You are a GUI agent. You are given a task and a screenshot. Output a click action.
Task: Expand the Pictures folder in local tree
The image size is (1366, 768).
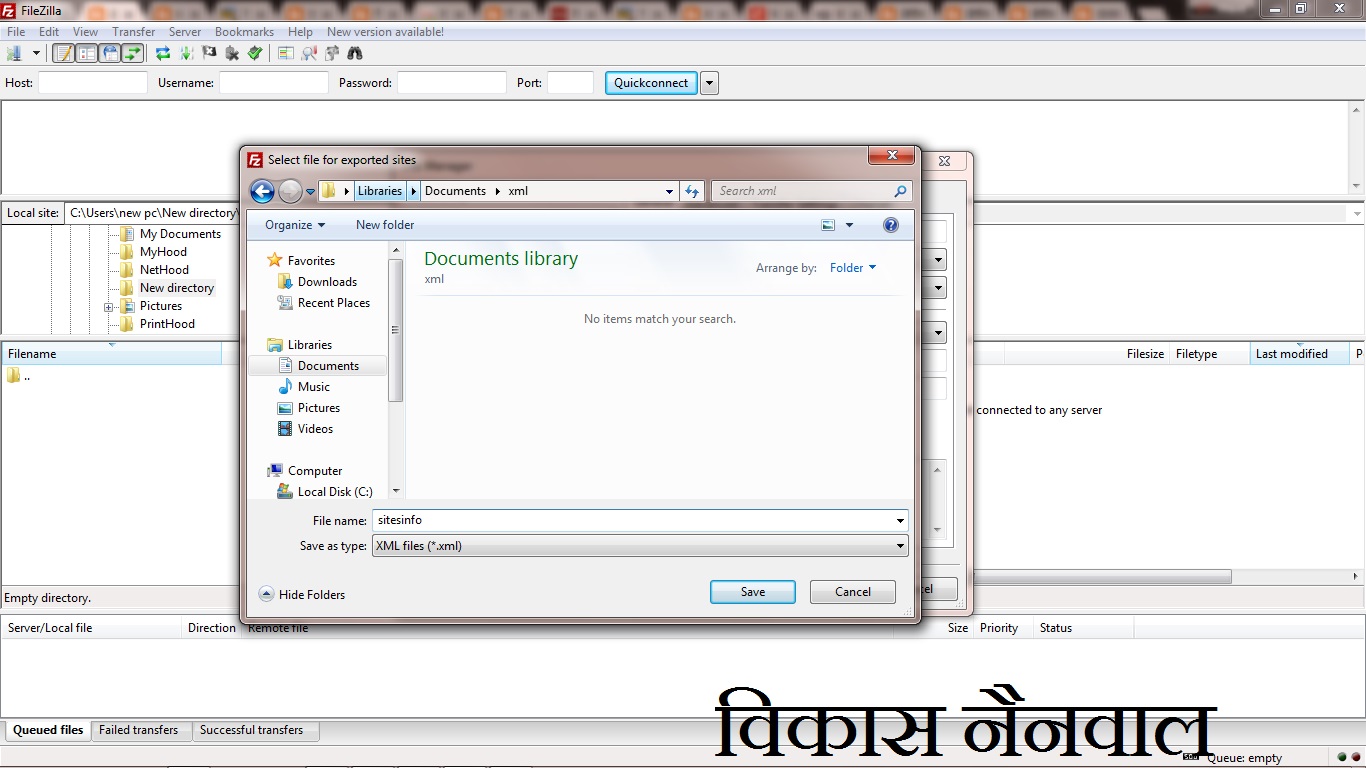point(108,307)
